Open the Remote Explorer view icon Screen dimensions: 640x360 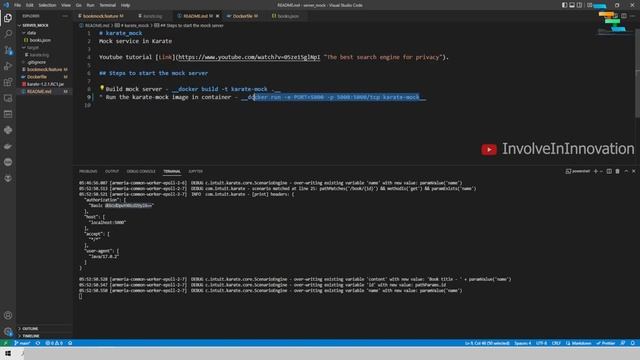click(8, 98)
